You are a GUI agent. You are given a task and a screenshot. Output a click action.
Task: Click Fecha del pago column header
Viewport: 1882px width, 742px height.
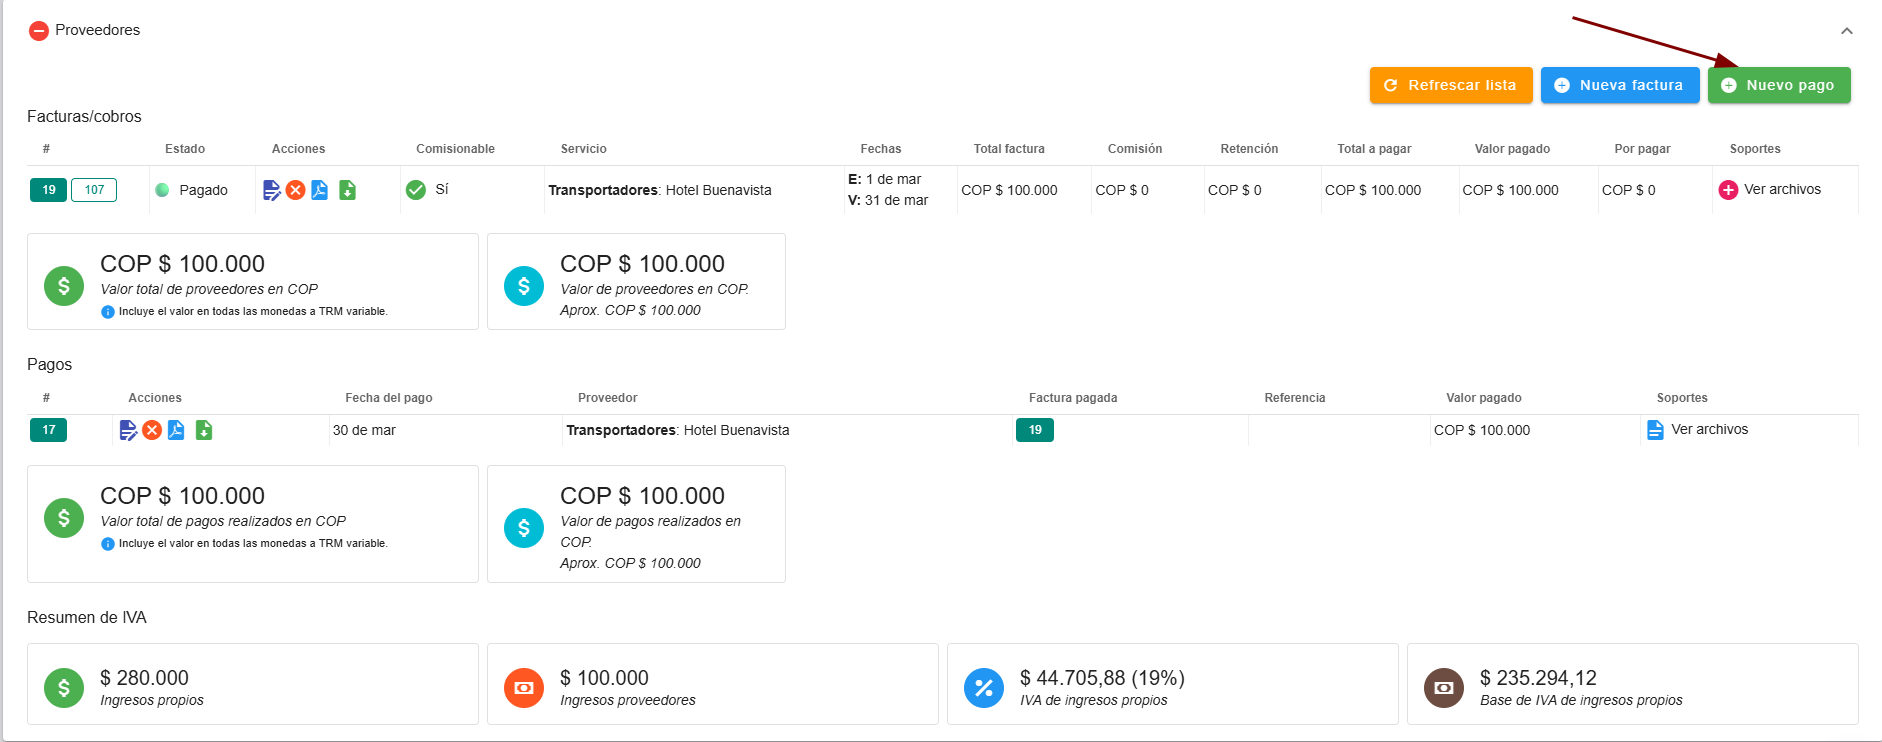tap(389, 398)
